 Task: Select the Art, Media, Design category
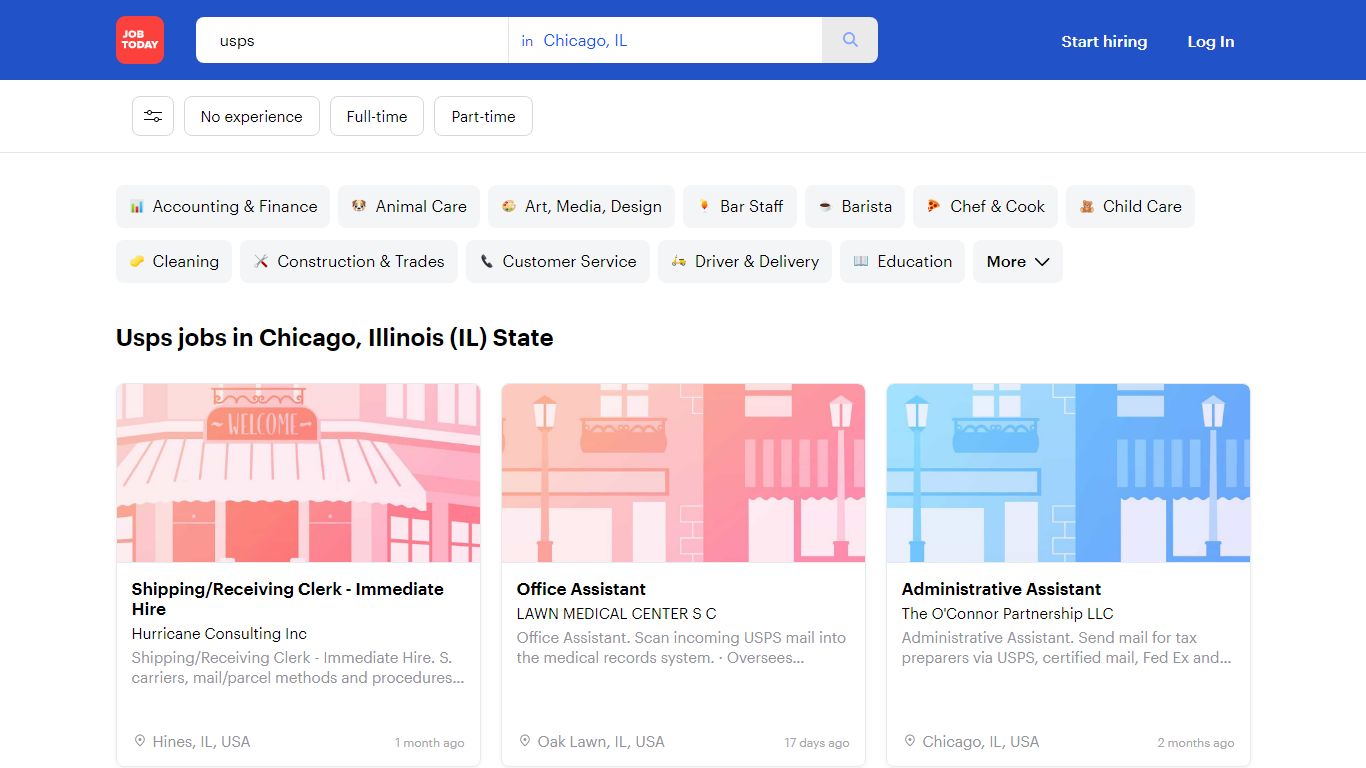tap(581, 207)
